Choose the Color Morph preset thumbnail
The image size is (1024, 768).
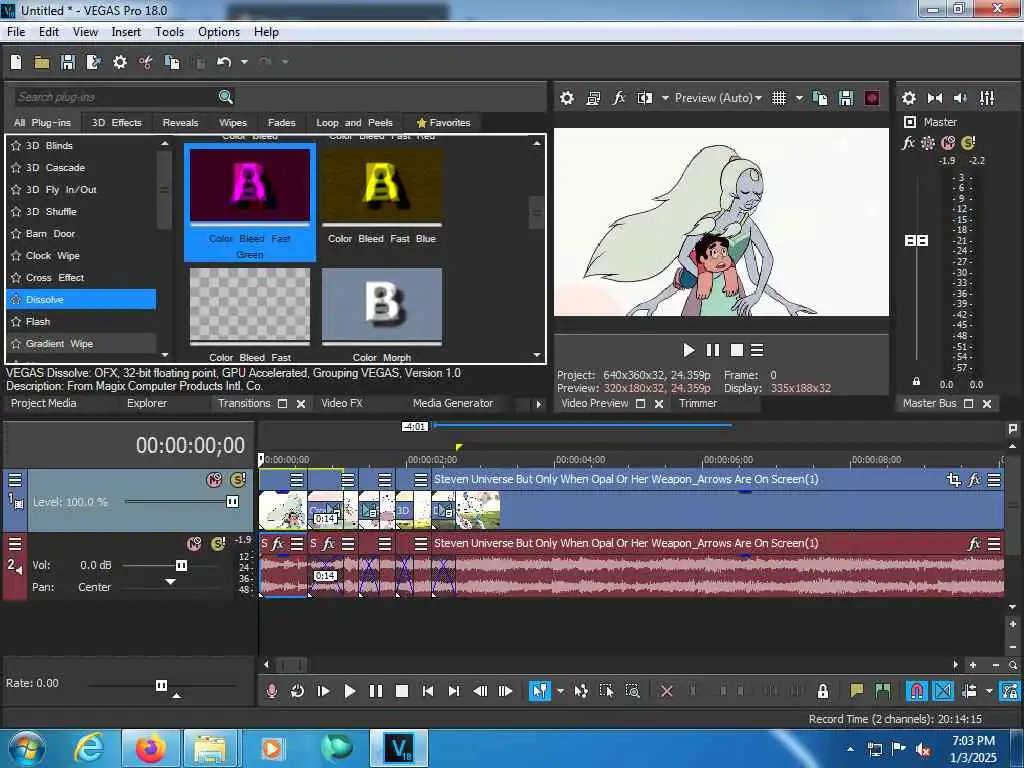382,306
